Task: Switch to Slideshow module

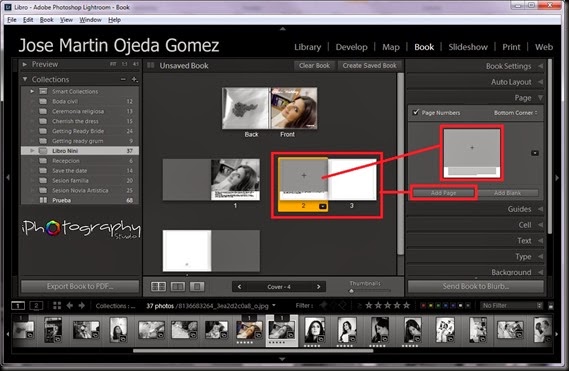Action: coord(468,47)
